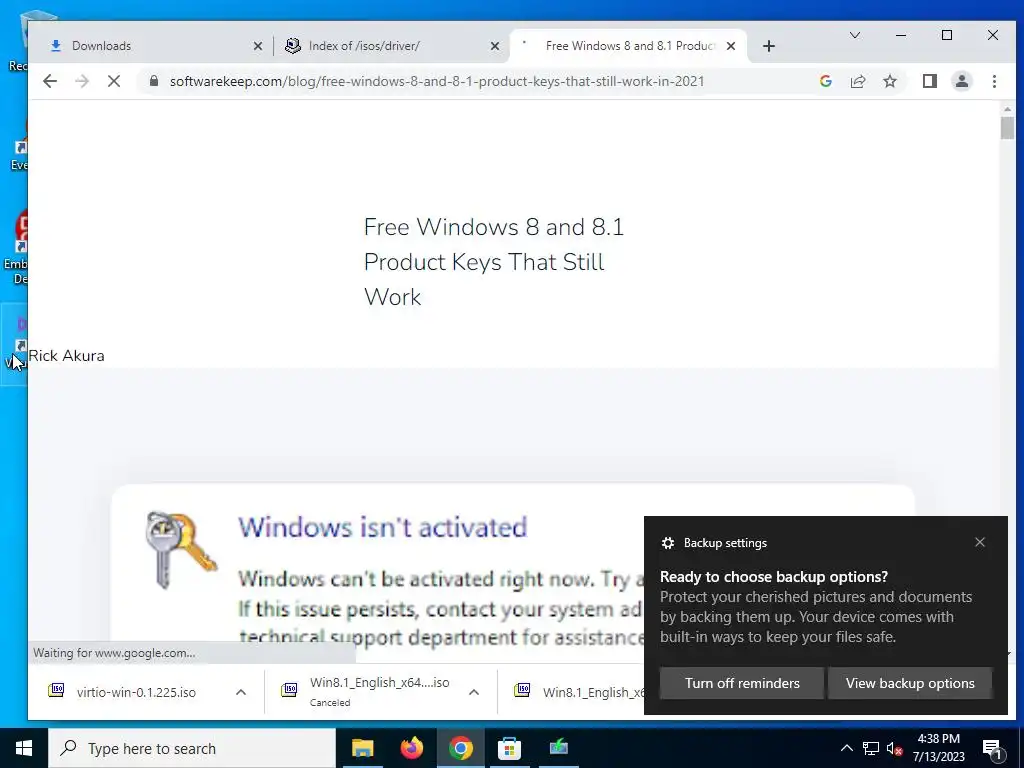Image resolution: width=1024 pixels, height=768 pixels.
Task: Open the last pinned taskbar app
Action: 558,748
